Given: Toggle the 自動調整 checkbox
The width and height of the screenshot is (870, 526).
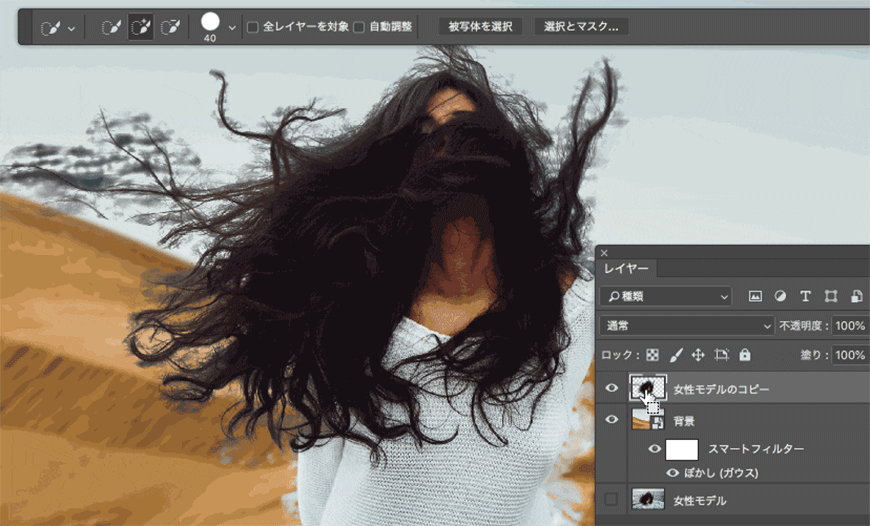Looking at the screenshot, I should tap(359, 27).
